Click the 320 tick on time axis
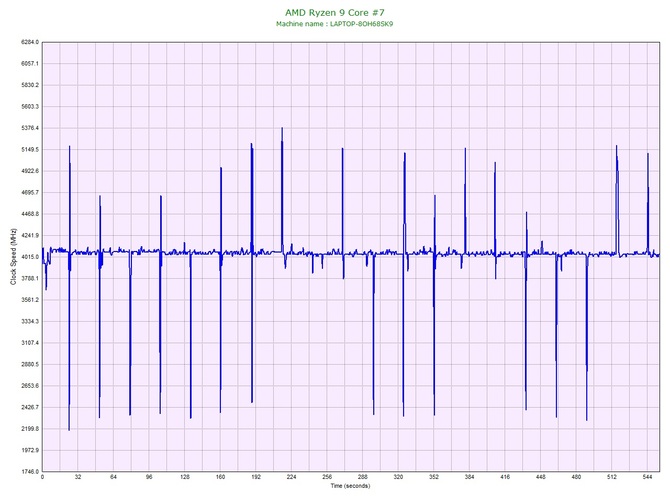The image size is (670, 503). click(x=398, y=477)
